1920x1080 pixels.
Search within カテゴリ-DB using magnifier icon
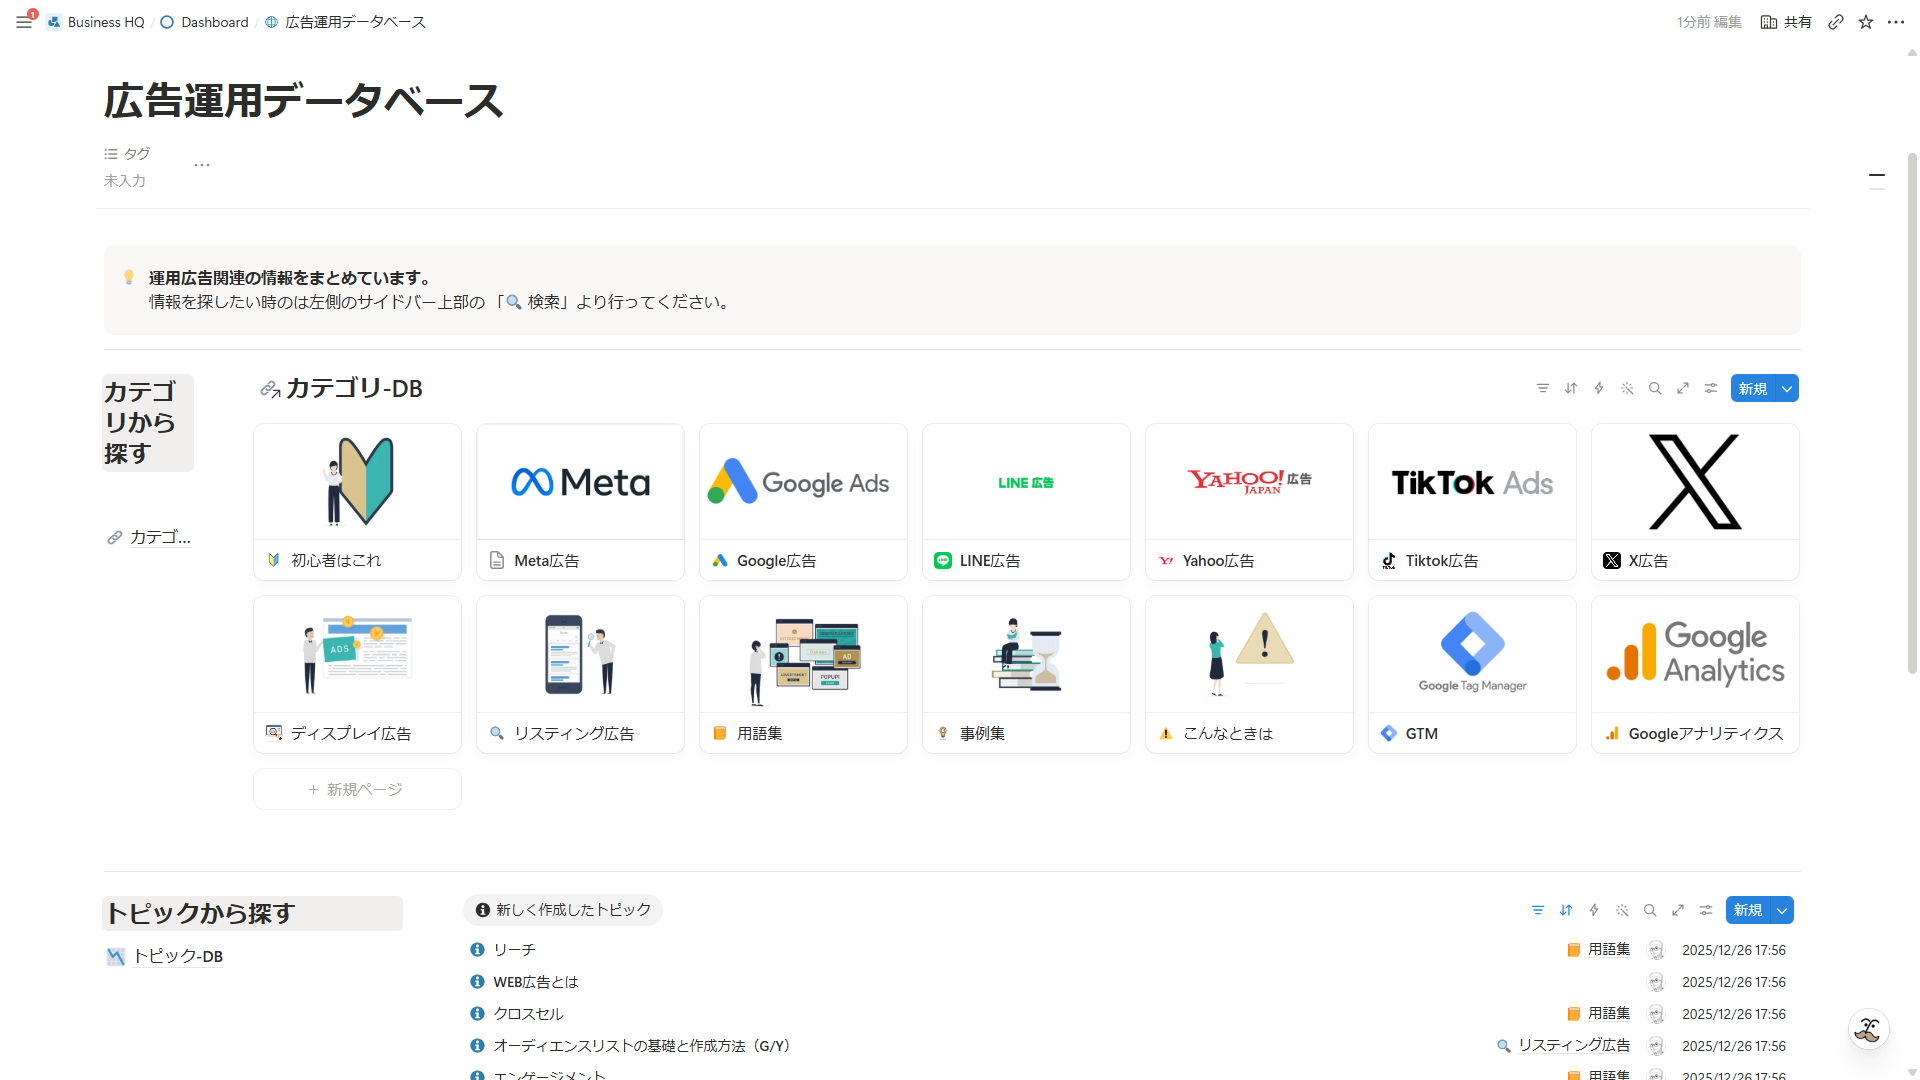[x=1655, y=388]
